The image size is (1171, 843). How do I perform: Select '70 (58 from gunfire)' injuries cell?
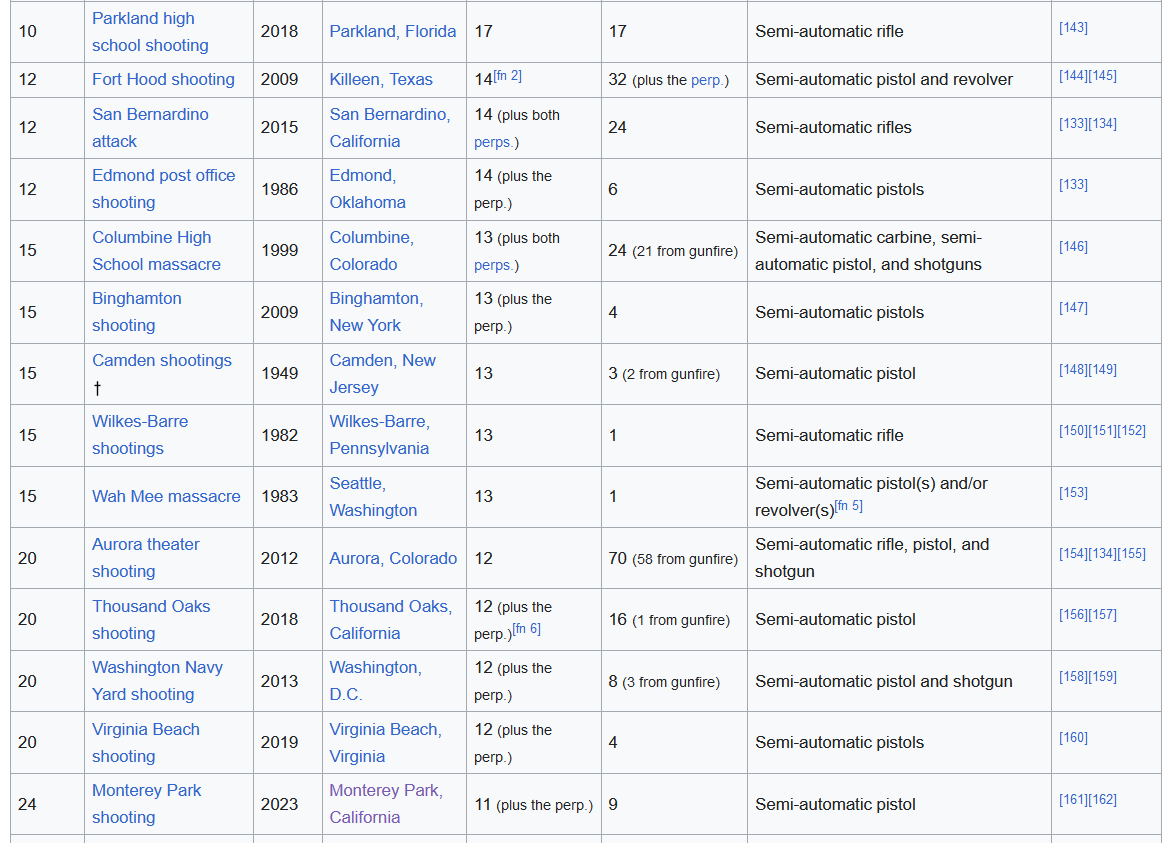tap(673, 559)
